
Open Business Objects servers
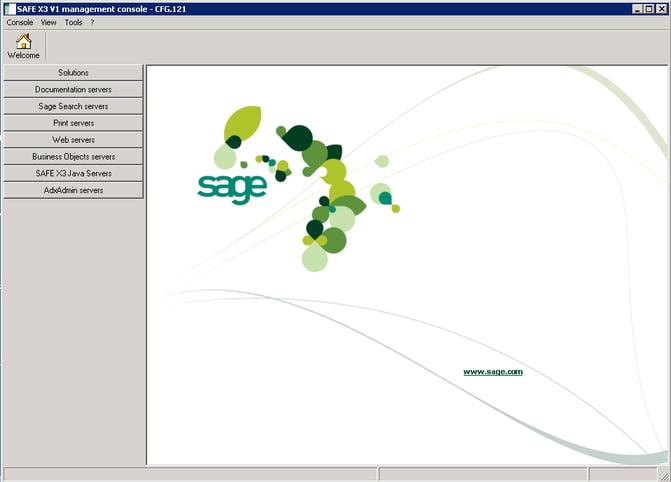pyautogui.click(x=73, y=157)
